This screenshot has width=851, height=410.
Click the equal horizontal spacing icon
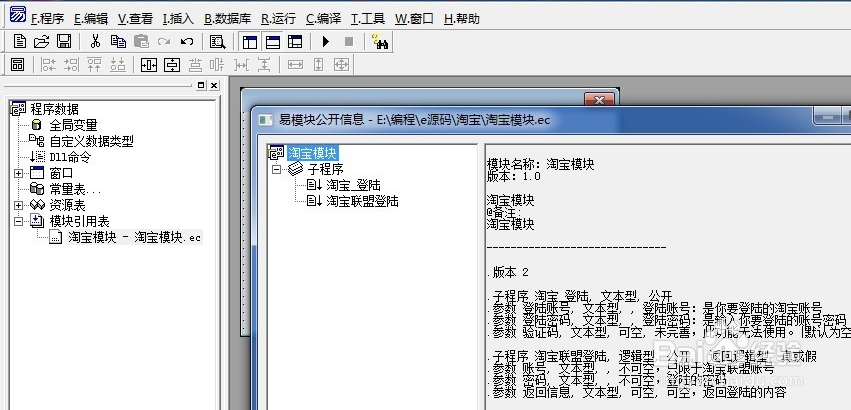[241, 65]
